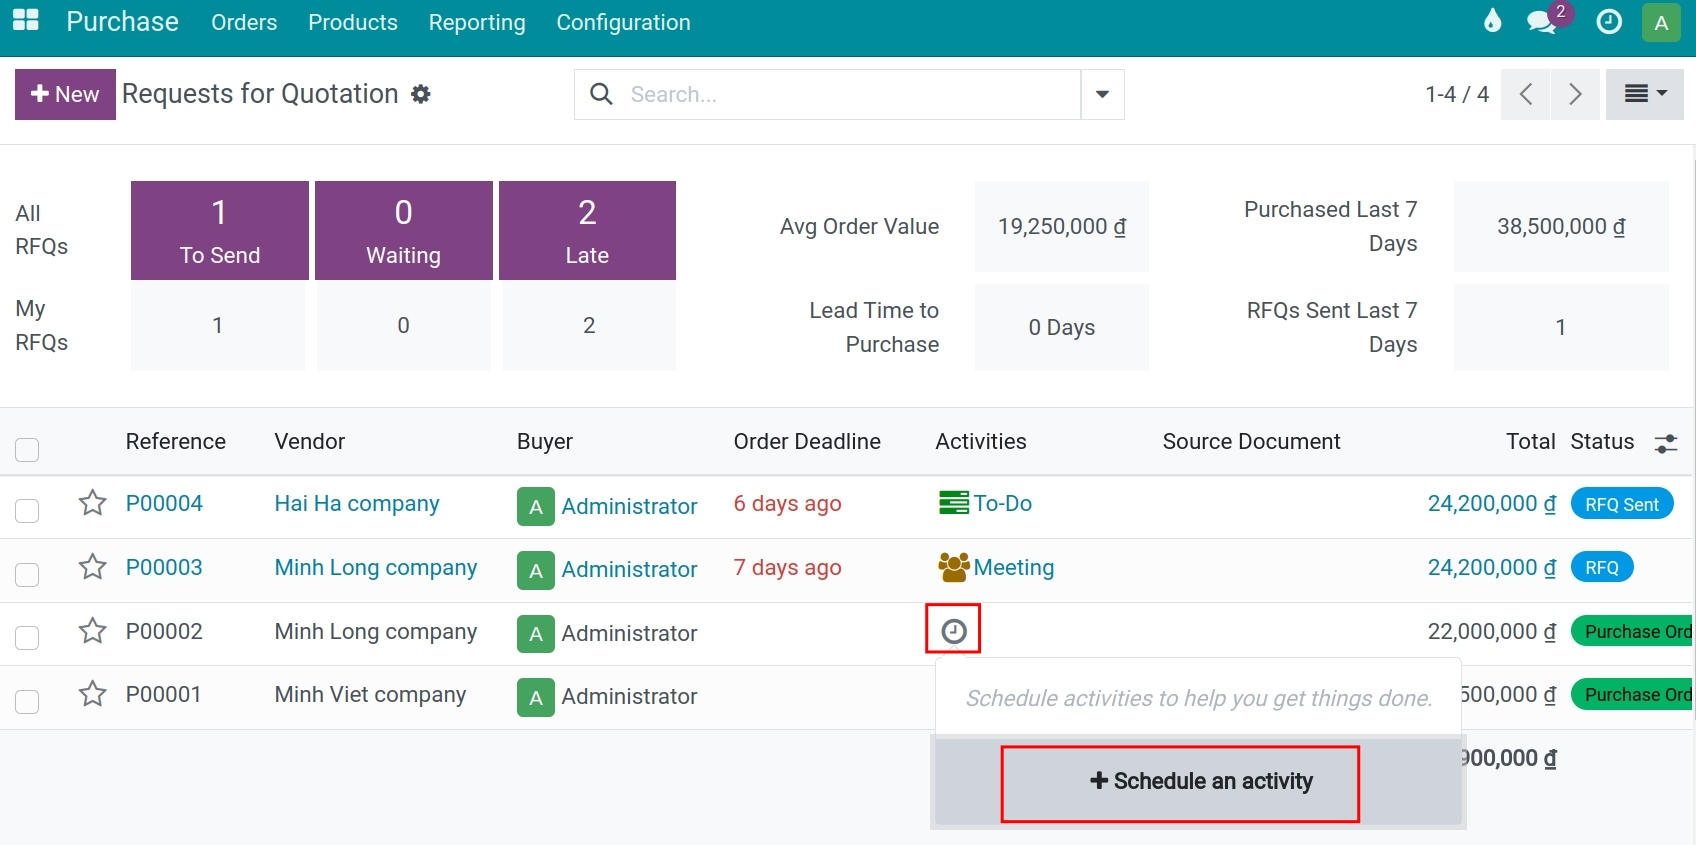Open the activities clock in top bar
Viewport: 1696px width, 845px height.
1609,21
